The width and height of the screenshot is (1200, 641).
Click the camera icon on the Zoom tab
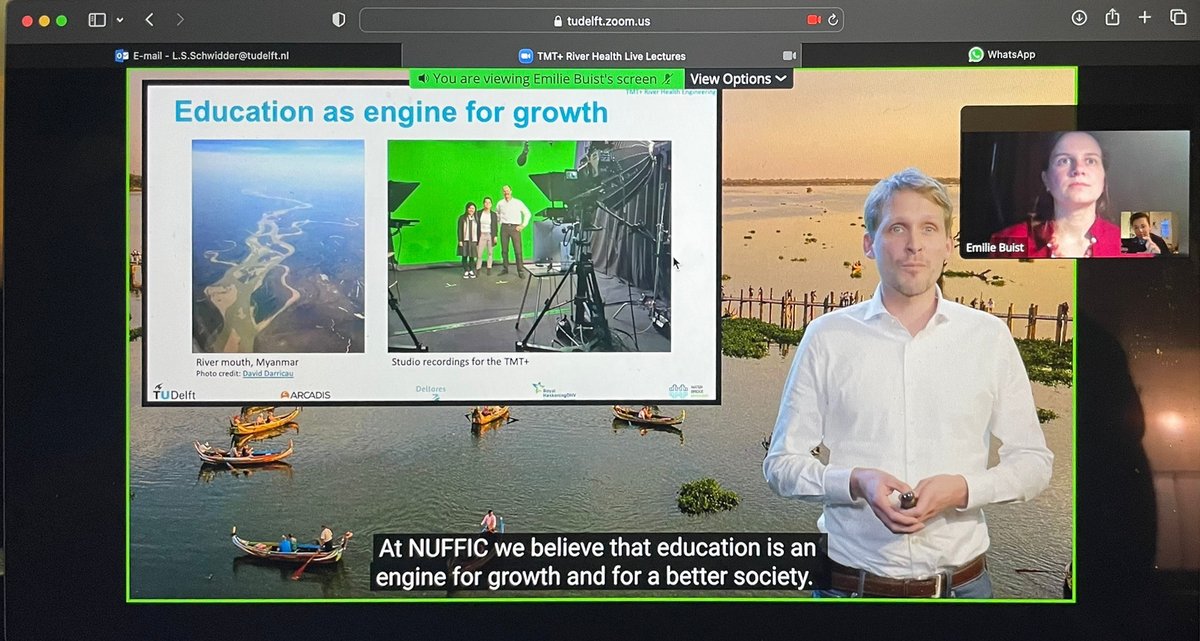tap(789, 56)
